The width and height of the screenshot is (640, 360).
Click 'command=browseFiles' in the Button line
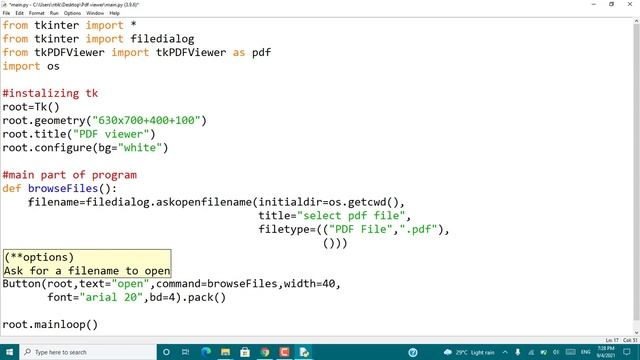(217, 284)
